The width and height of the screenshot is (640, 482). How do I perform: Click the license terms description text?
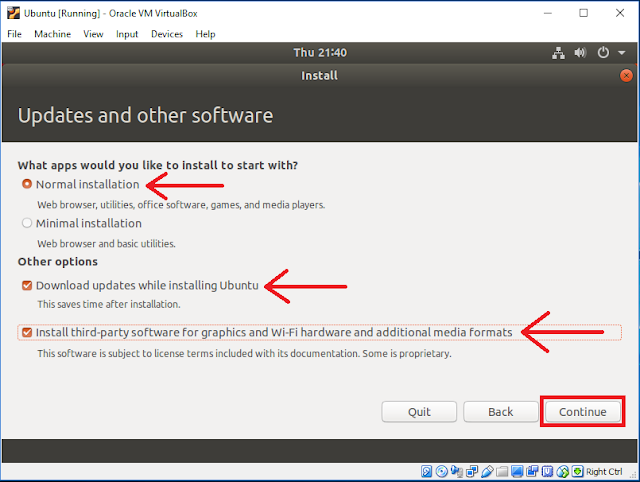[x=244, y=353]
